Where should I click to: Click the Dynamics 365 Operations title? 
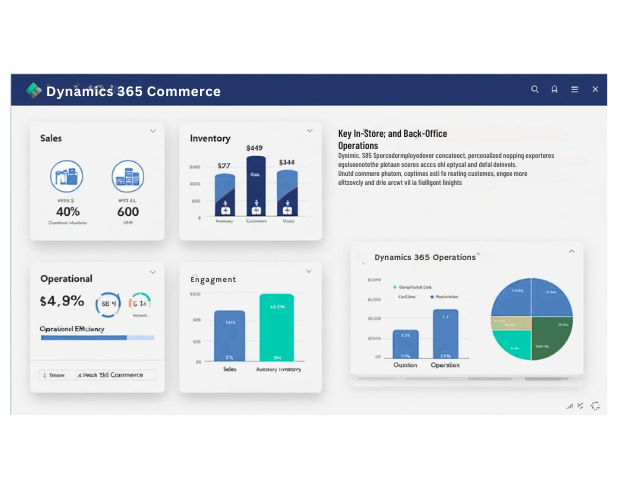(425, 257)
